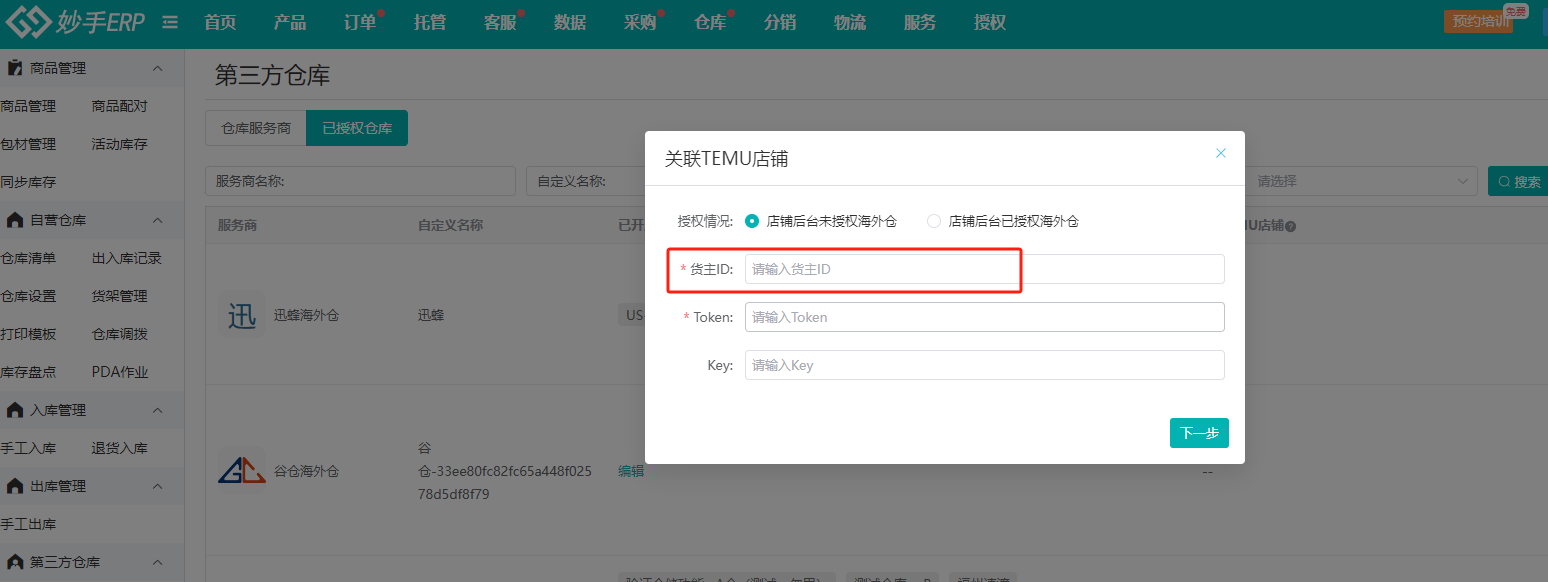Focus the 自定义名称 search field

pyautogui.click(x=585, y=181)
